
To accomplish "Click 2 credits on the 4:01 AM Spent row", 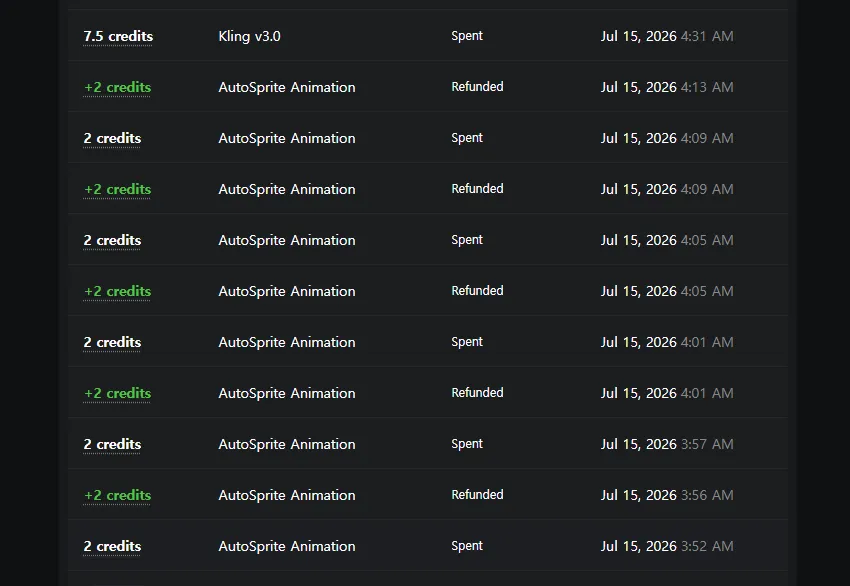I will pyautogui.click(x=112, y=342).
